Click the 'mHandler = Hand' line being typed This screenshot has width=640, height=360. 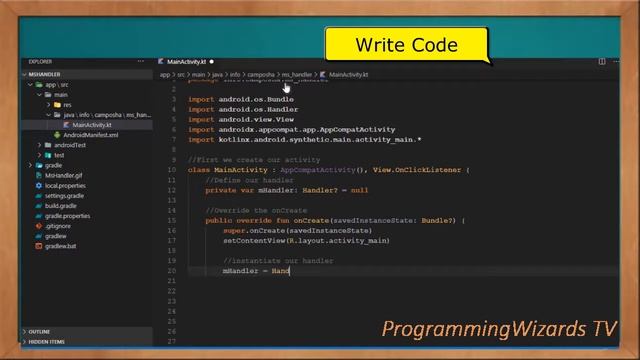pyautogui.click(x=256, y=271)
